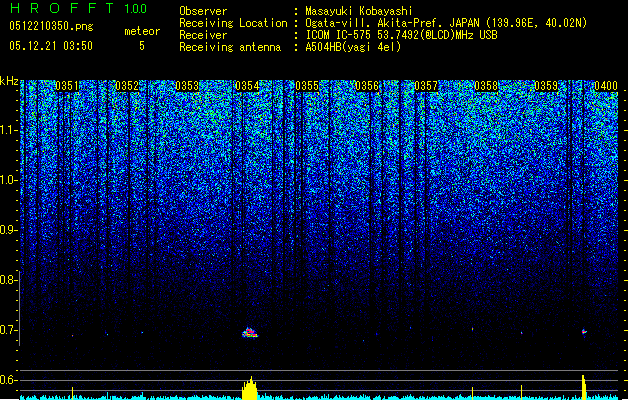The height and width of the screenshot is (400, 629).
Task: Click the 0358 time marker
Action: [x=486, y=86]
